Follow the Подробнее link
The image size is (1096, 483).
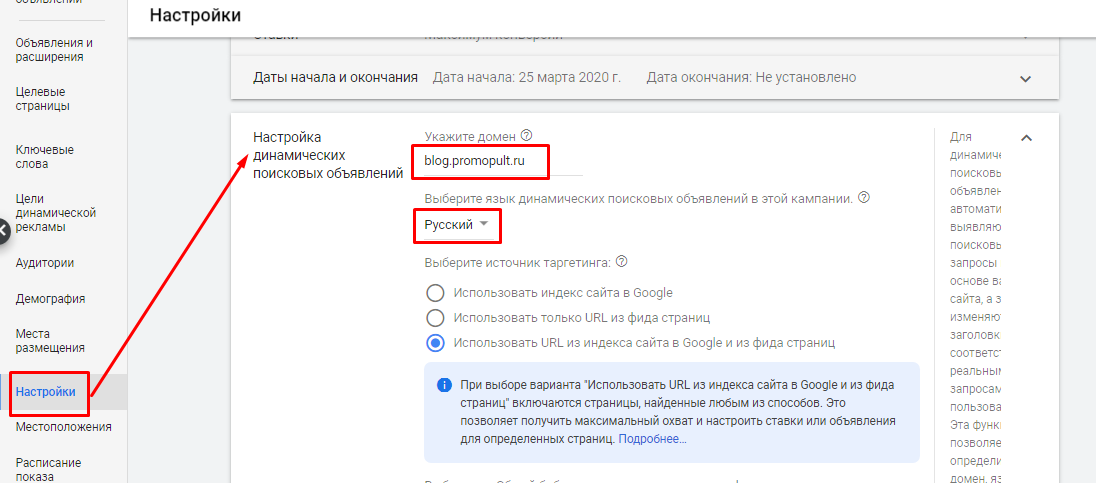click(652, 439)
